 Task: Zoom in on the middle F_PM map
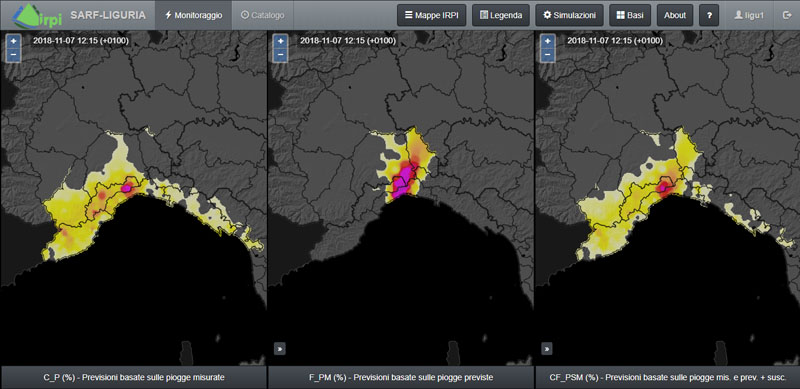click(281, 41)
